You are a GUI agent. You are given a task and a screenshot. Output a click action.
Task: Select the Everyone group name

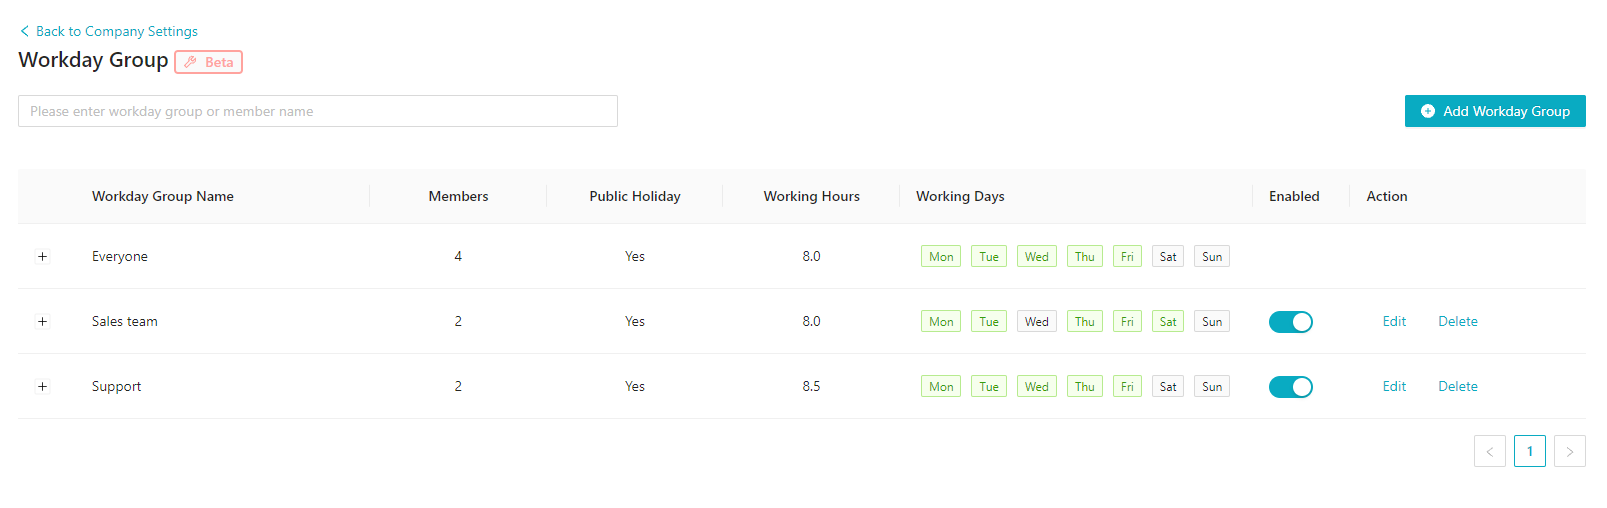[120, 256]
